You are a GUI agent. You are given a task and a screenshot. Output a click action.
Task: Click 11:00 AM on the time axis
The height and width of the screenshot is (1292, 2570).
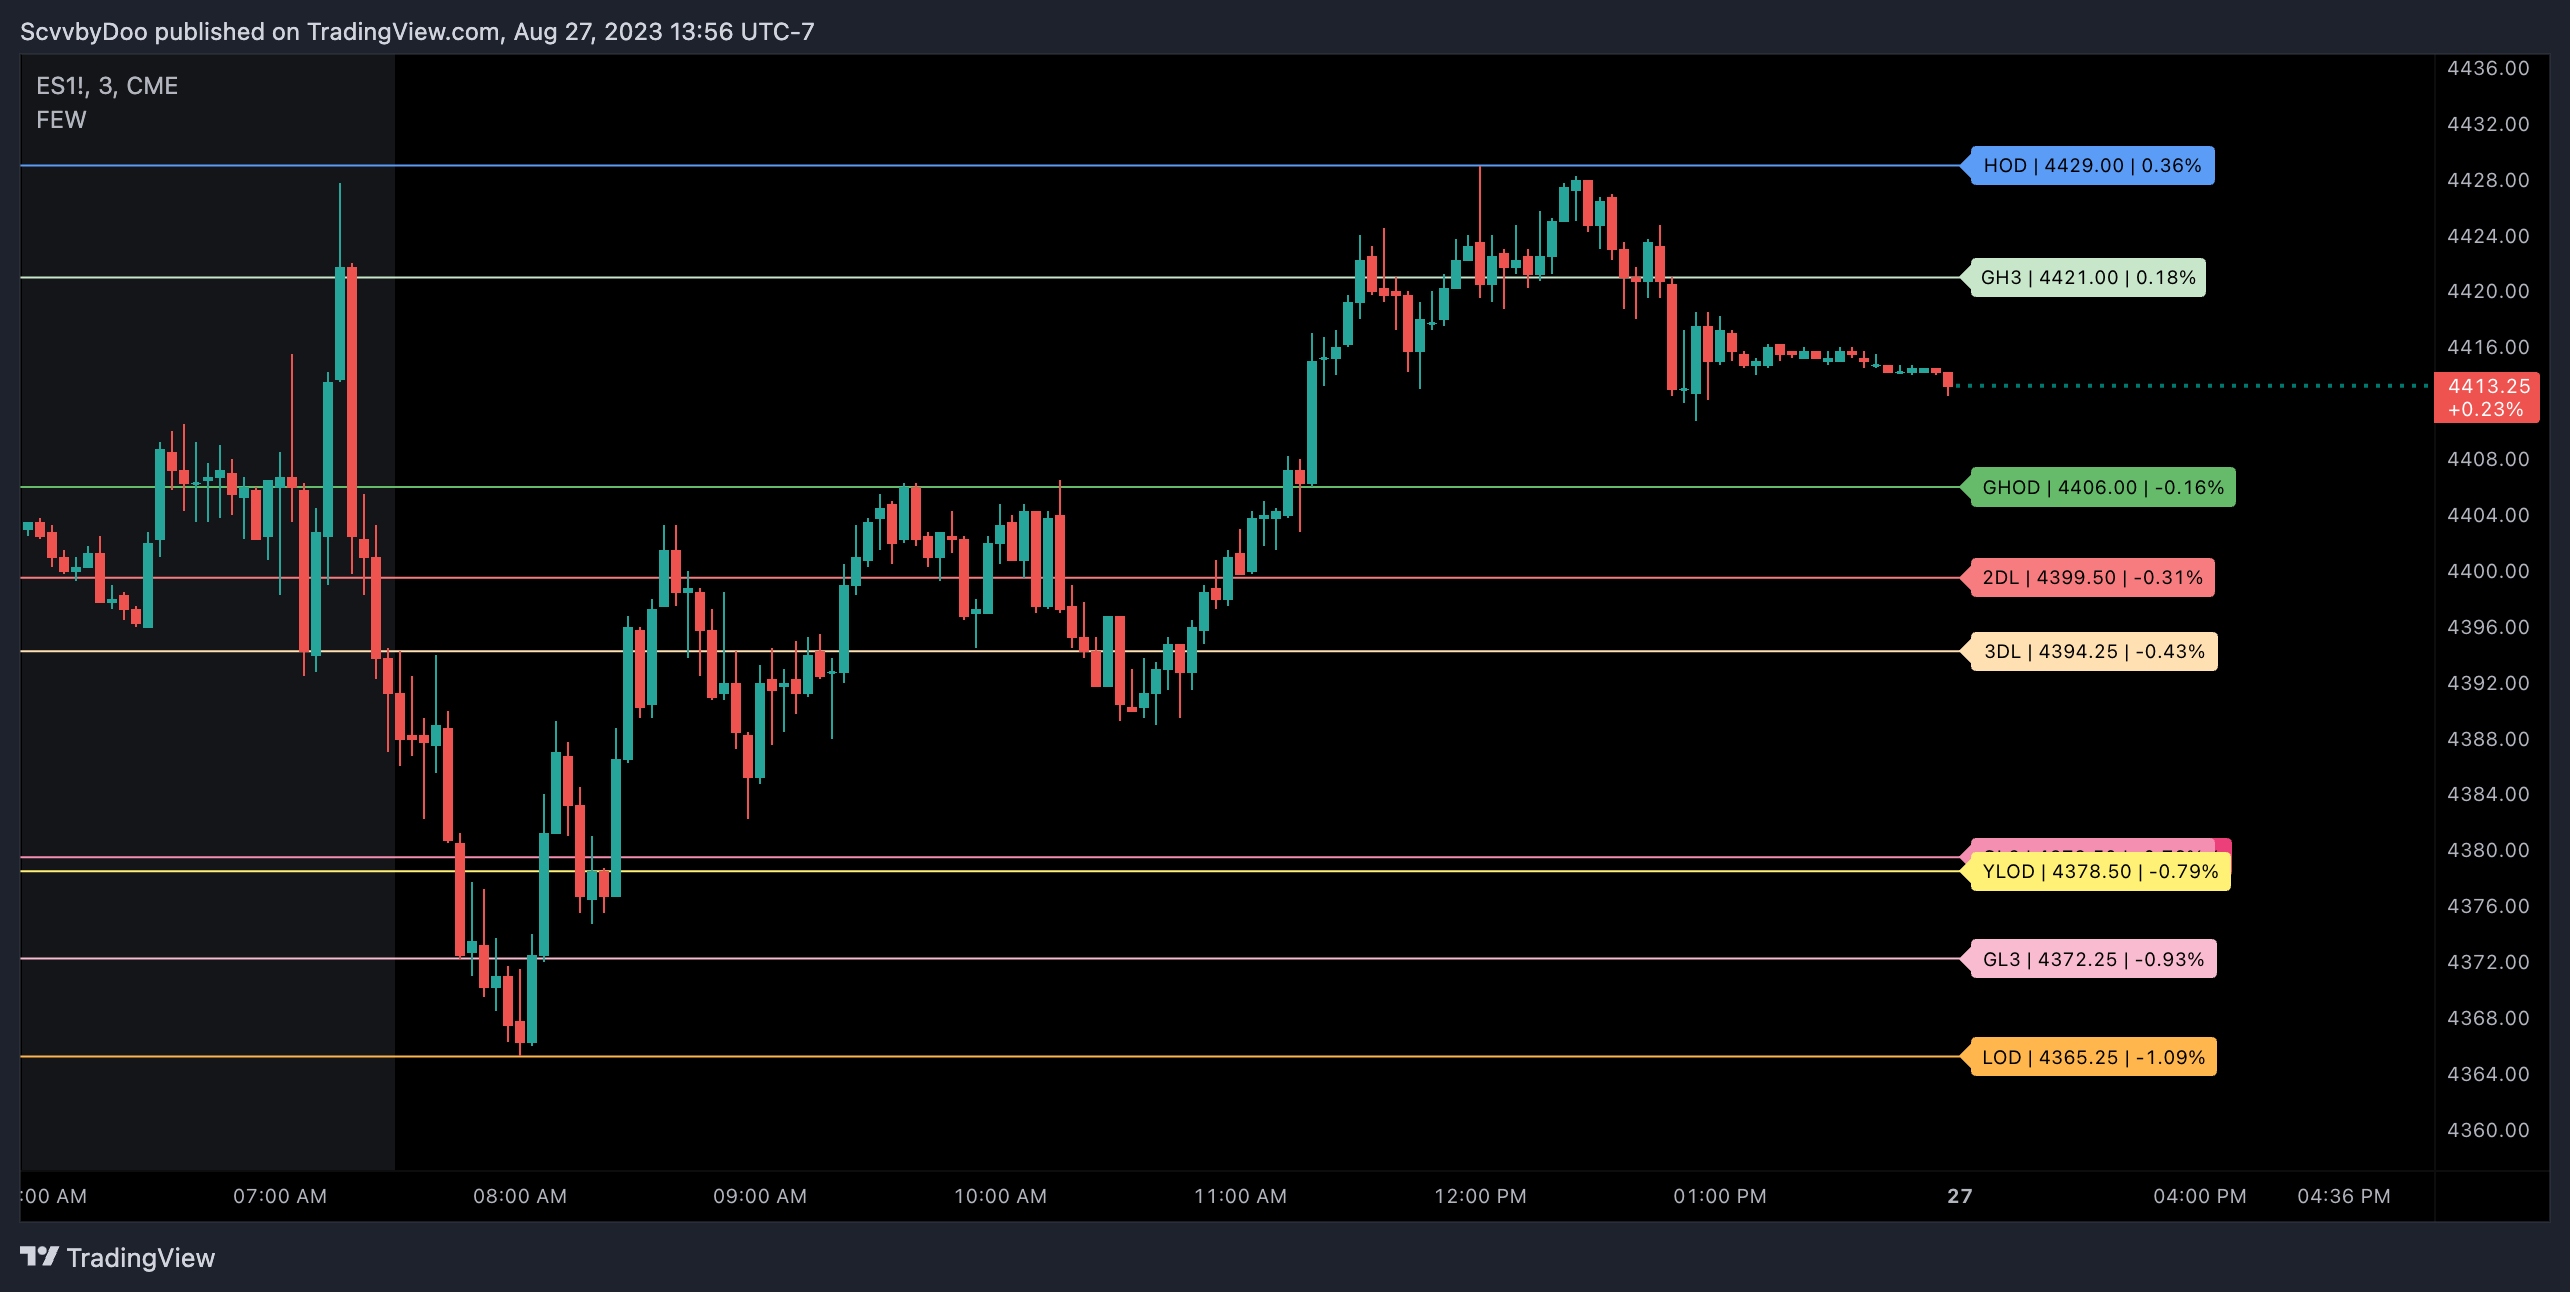(1240, 1197)
